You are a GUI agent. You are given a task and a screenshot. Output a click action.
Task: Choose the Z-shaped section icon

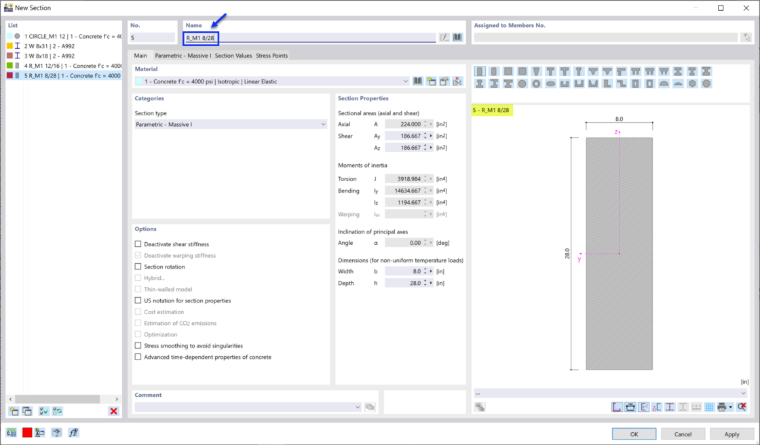(x=621, y=84)
